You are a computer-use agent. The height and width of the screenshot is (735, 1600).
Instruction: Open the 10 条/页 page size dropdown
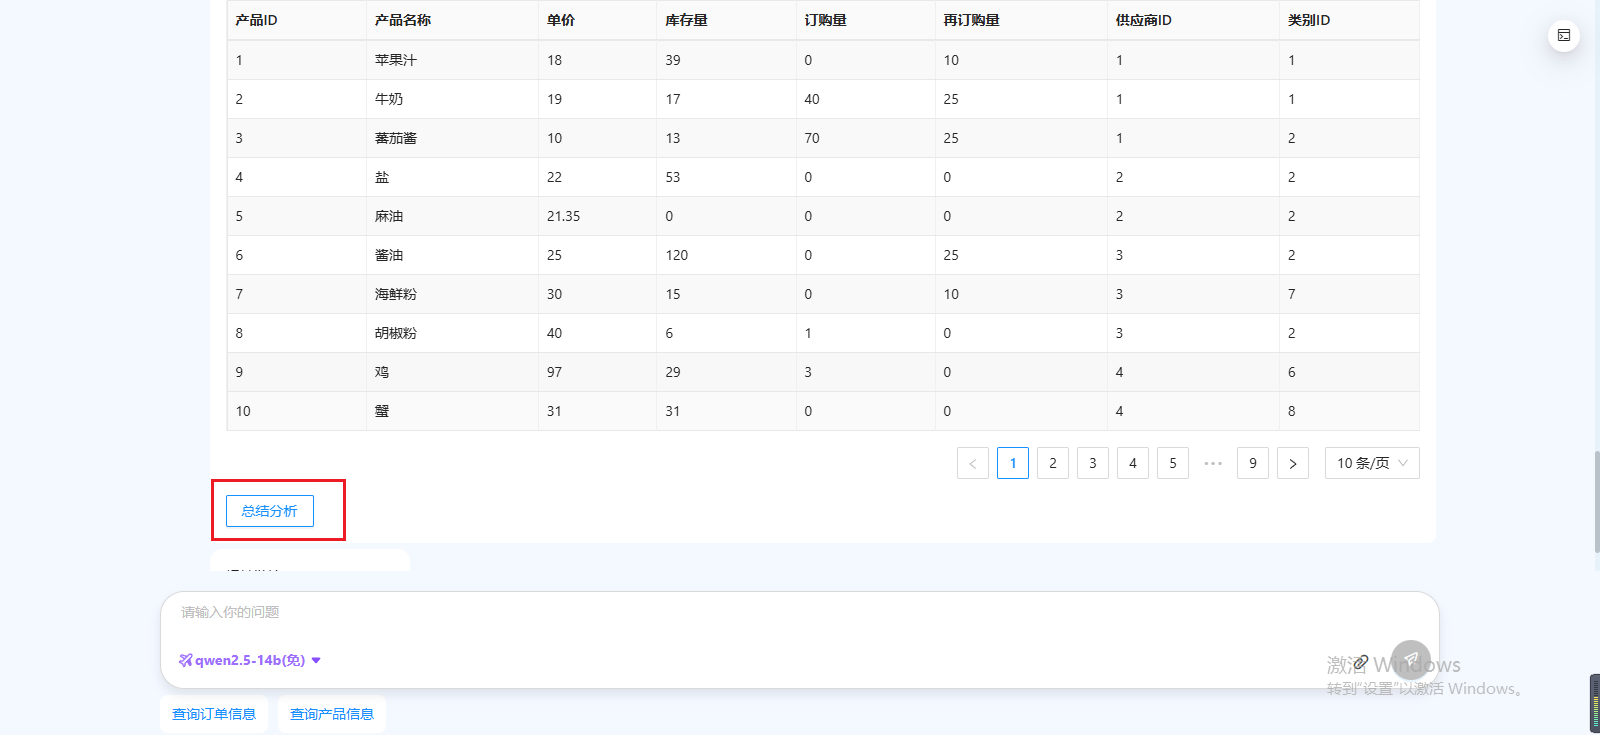pyautogui.click(x=1371, y=463)
